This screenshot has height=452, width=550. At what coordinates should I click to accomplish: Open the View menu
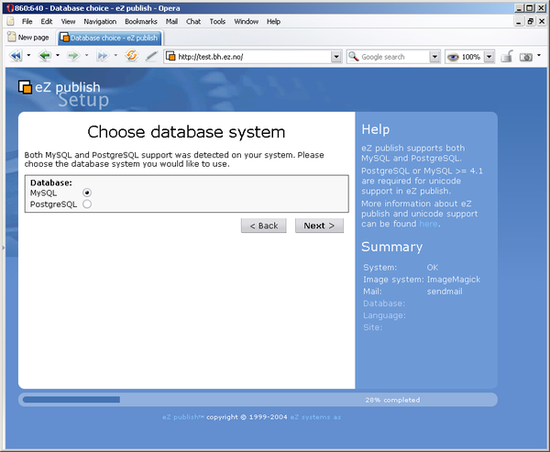click(68, 22)
